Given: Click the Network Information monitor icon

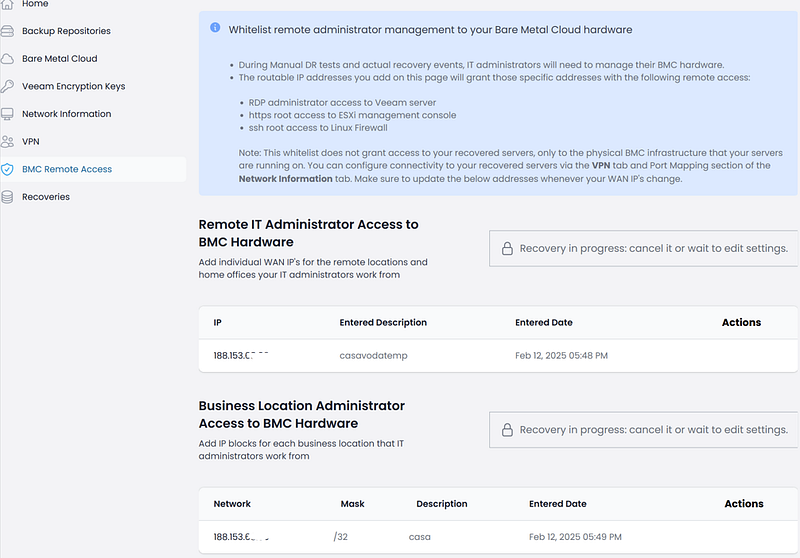Looking at the screenshot, I should point(8,114).
